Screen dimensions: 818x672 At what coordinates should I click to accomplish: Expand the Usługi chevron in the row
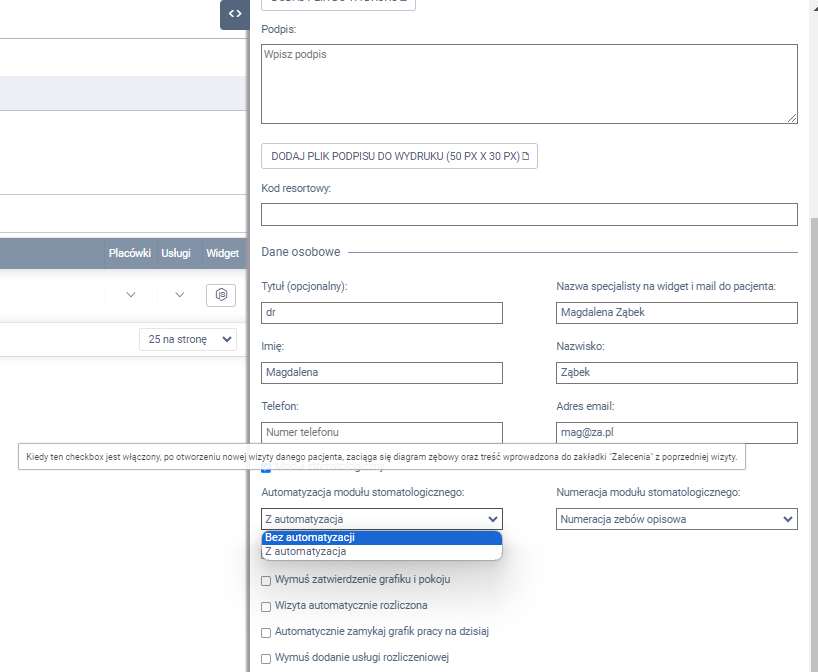(x=180, y=295)
